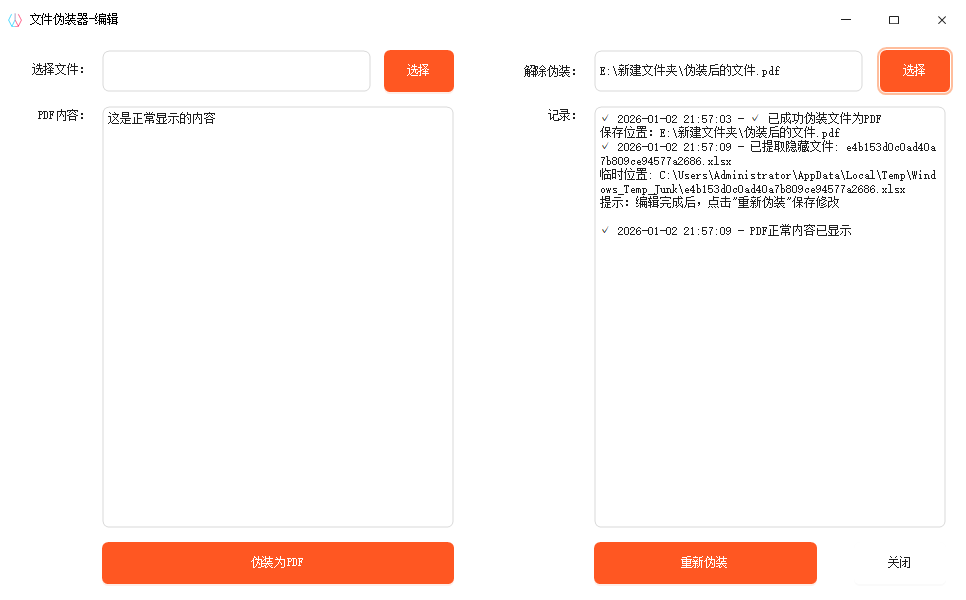This screenshot has height=600, width=966.
Task: Click the 记录： label
Action: [x=562, y=115]
